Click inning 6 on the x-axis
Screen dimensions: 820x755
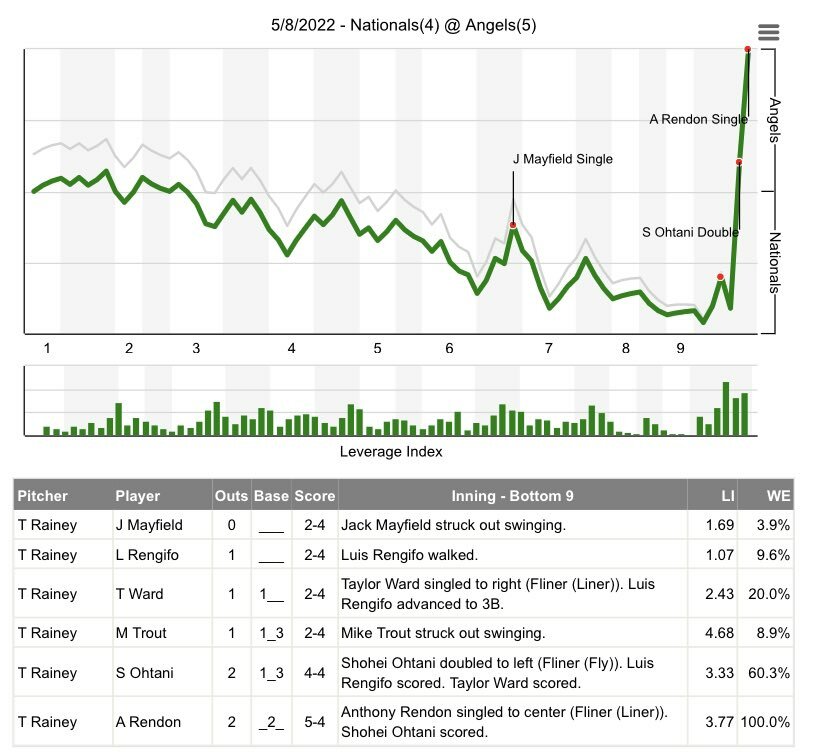[449, 348]
